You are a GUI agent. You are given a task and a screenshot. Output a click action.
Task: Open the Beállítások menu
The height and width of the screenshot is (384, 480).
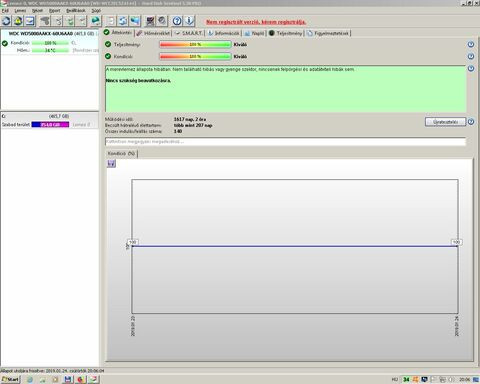76,10
